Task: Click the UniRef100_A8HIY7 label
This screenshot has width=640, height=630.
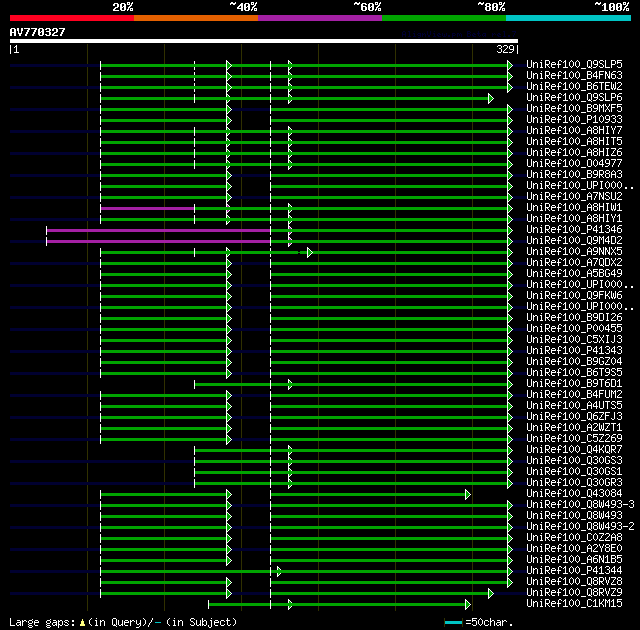Action: click(x=574, y=131)
